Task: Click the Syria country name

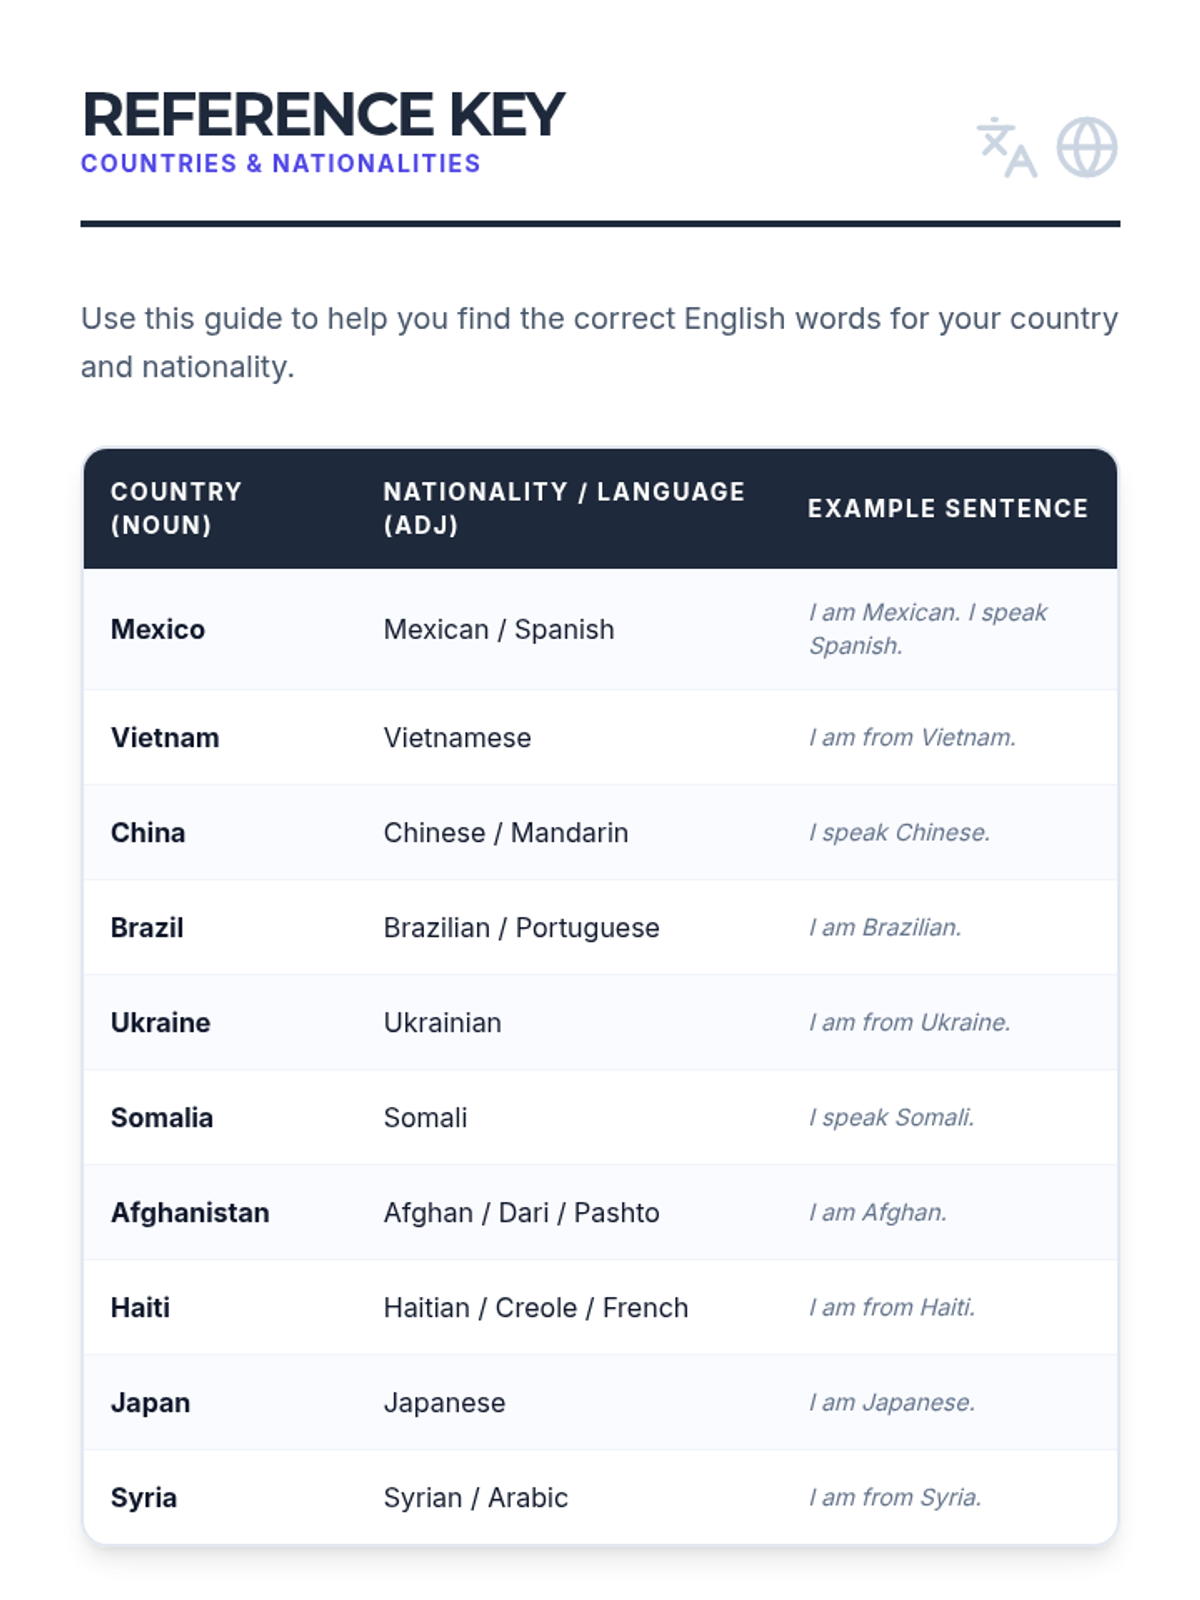Action: pyautogui.click(x=144, y=1498)
